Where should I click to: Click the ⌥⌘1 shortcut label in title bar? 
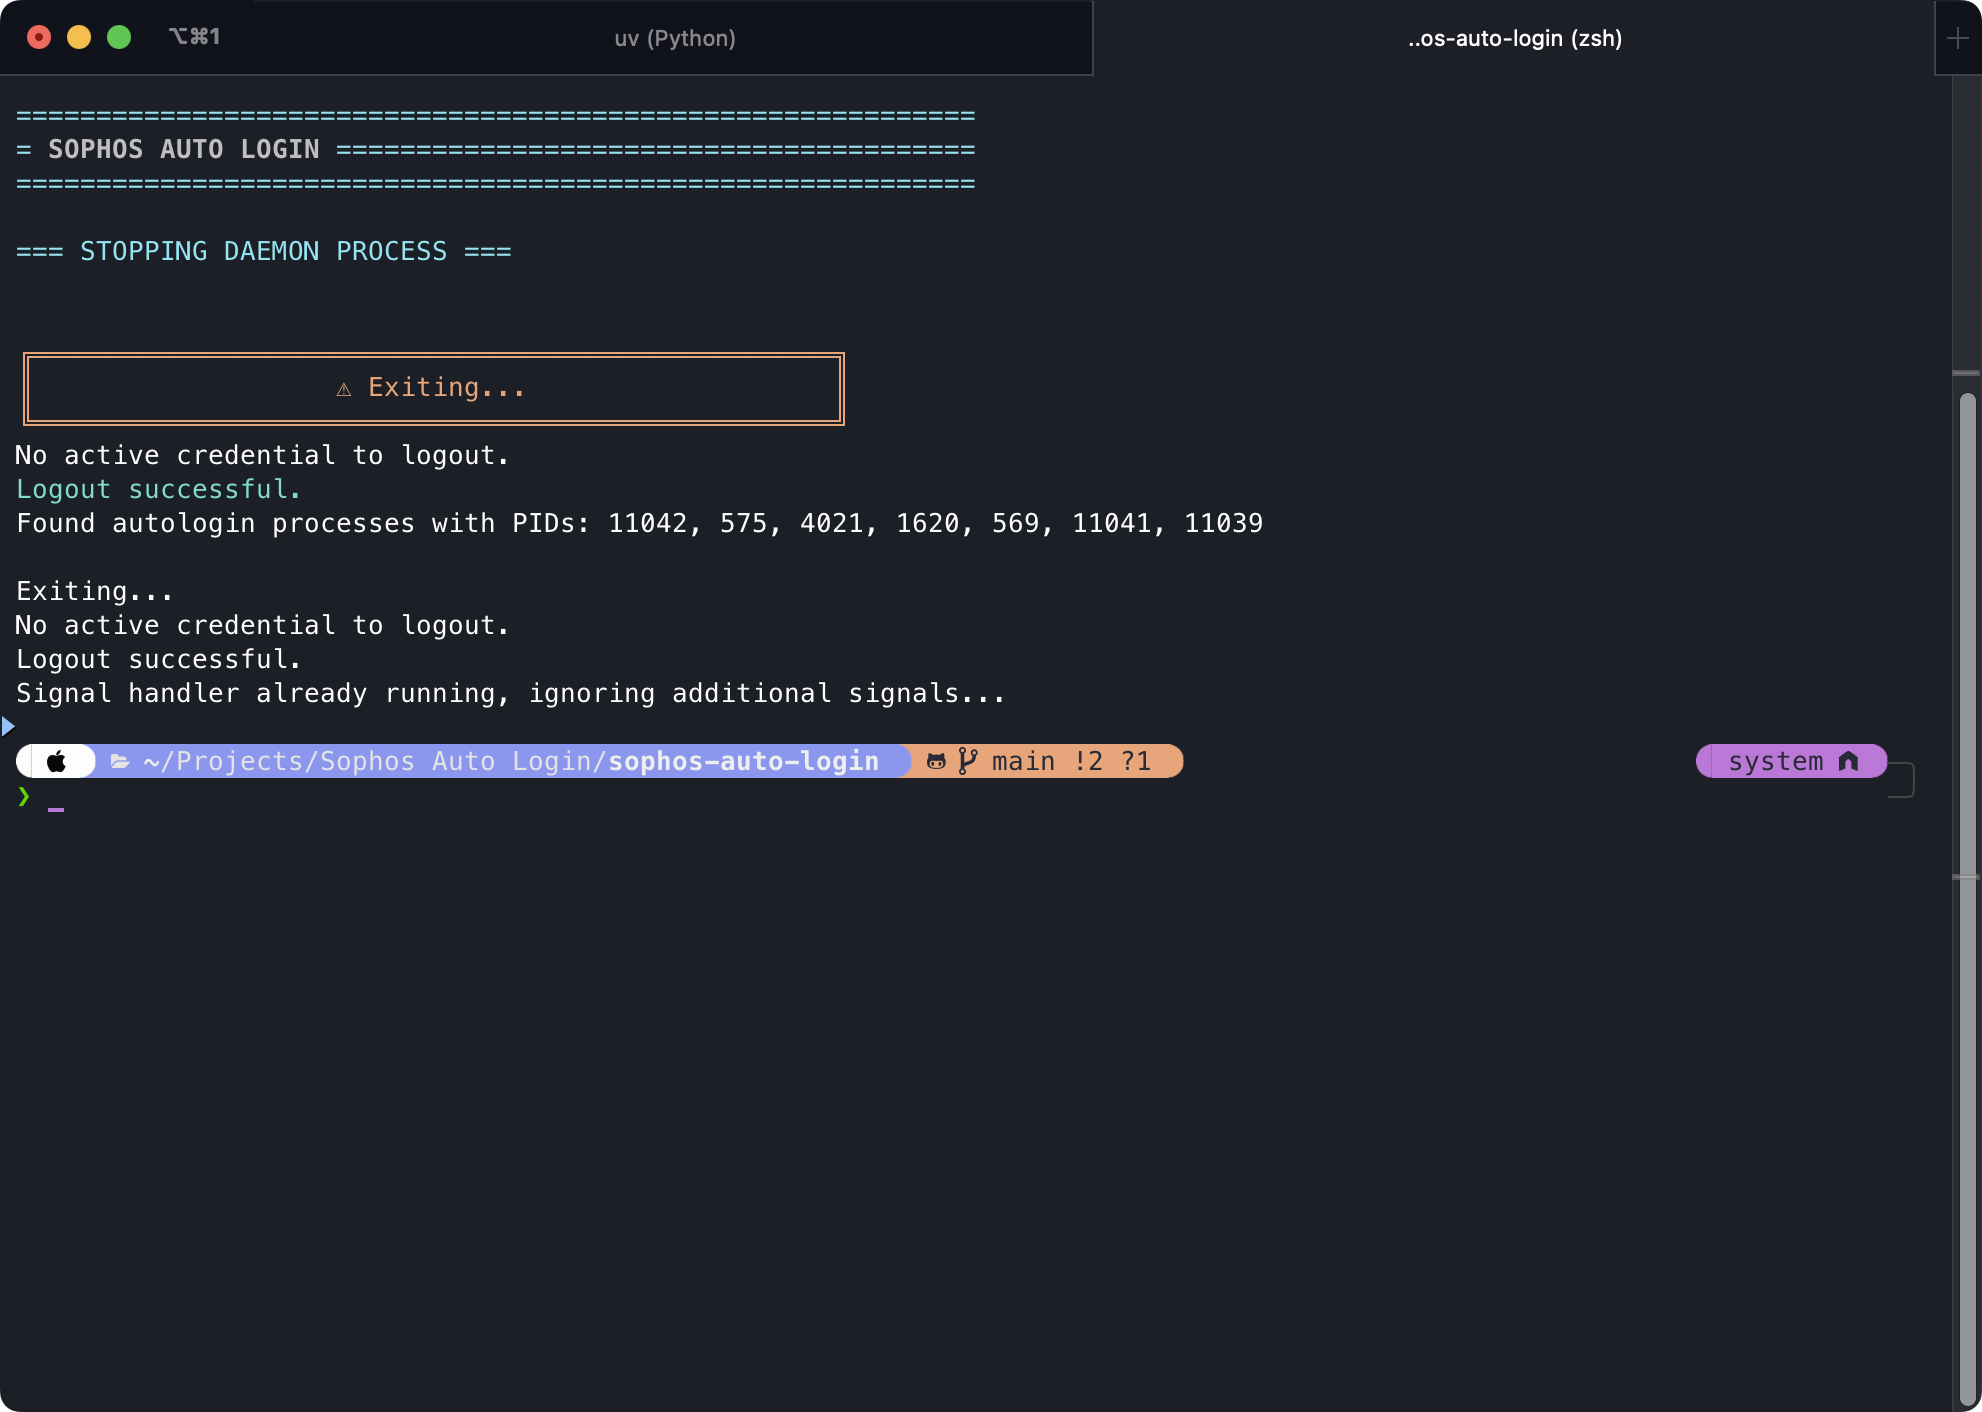194,37
